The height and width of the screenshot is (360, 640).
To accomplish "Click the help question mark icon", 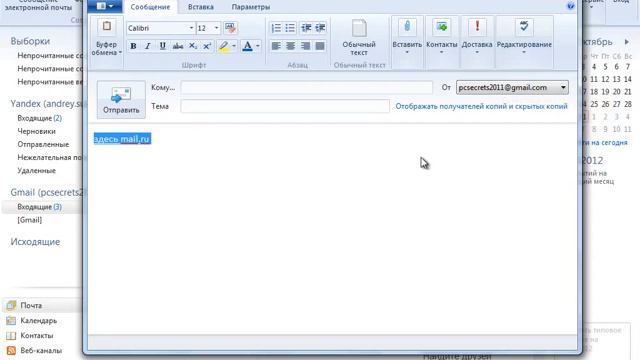I will point(571,6).
